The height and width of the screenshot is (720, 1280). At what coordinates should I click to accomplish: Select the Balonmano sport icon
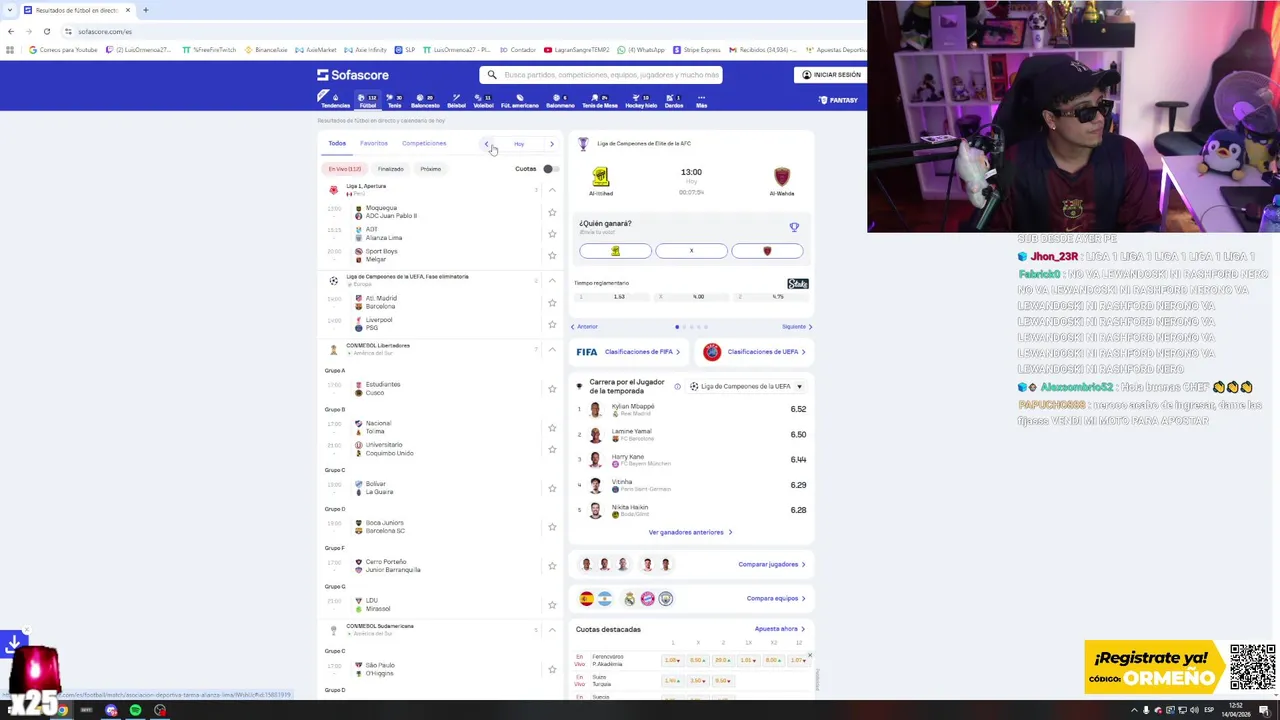tap(560, 100)
